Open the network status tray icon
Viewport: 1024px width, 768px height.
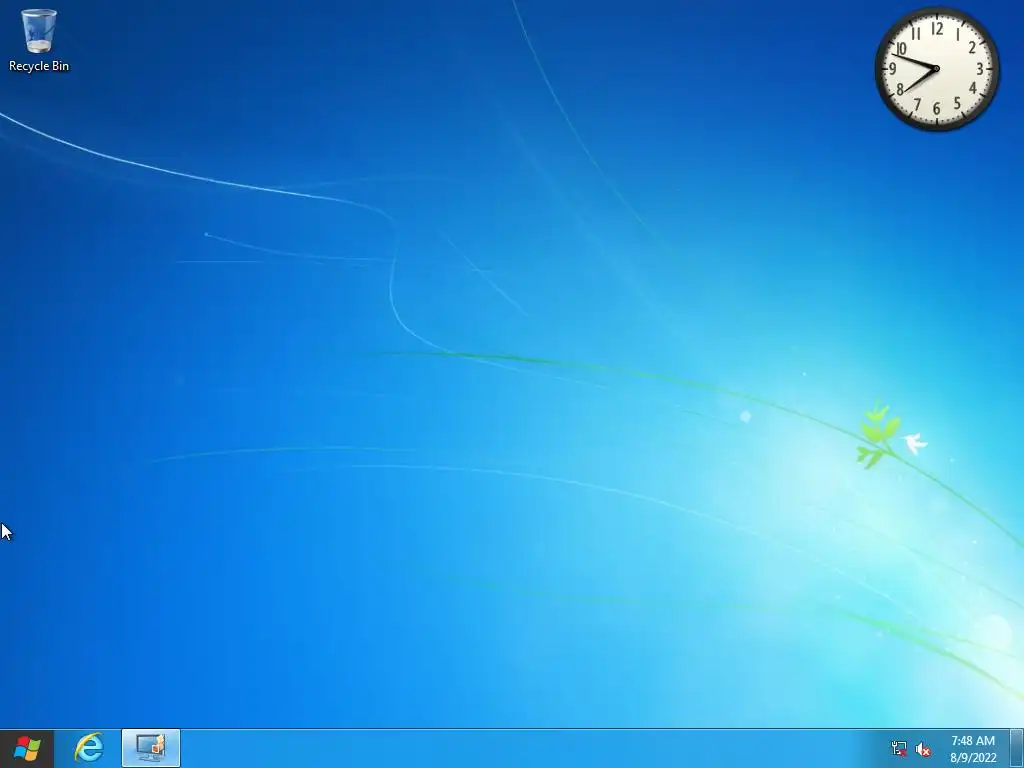pos(899,749)
